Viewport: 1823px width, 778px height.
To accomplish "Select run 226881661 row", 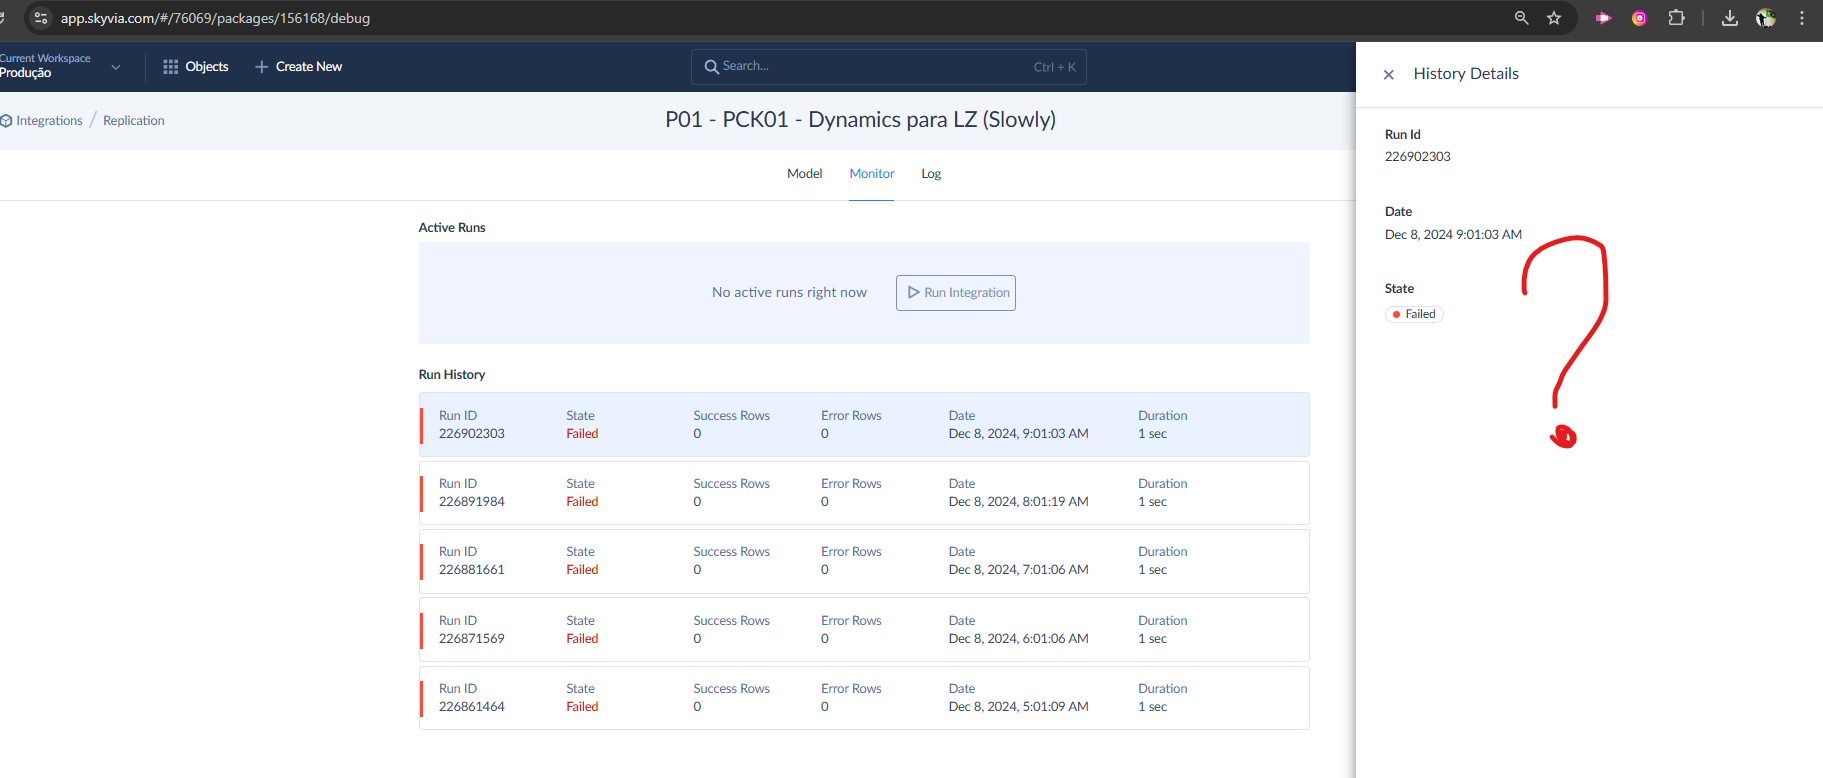I will 864,561.
